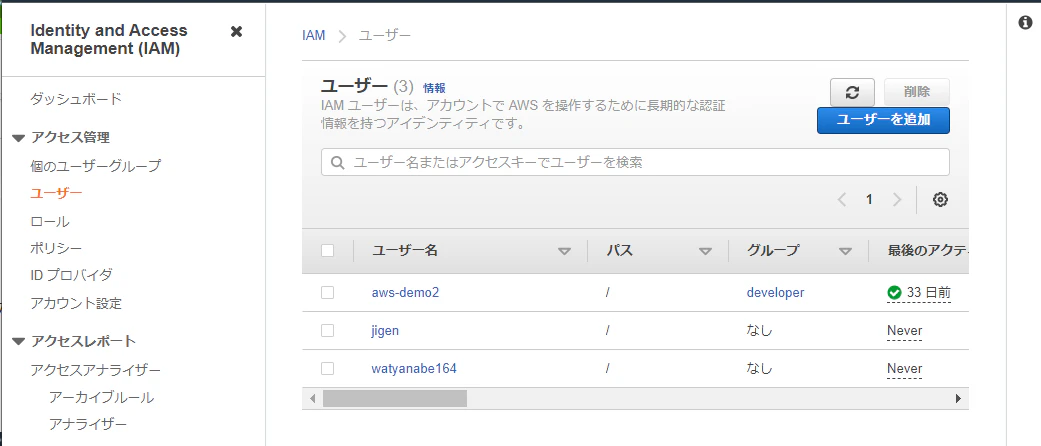Open アナライザー in sidebar
Viewport: 1041px width, 446px height.
click(88, 424)
